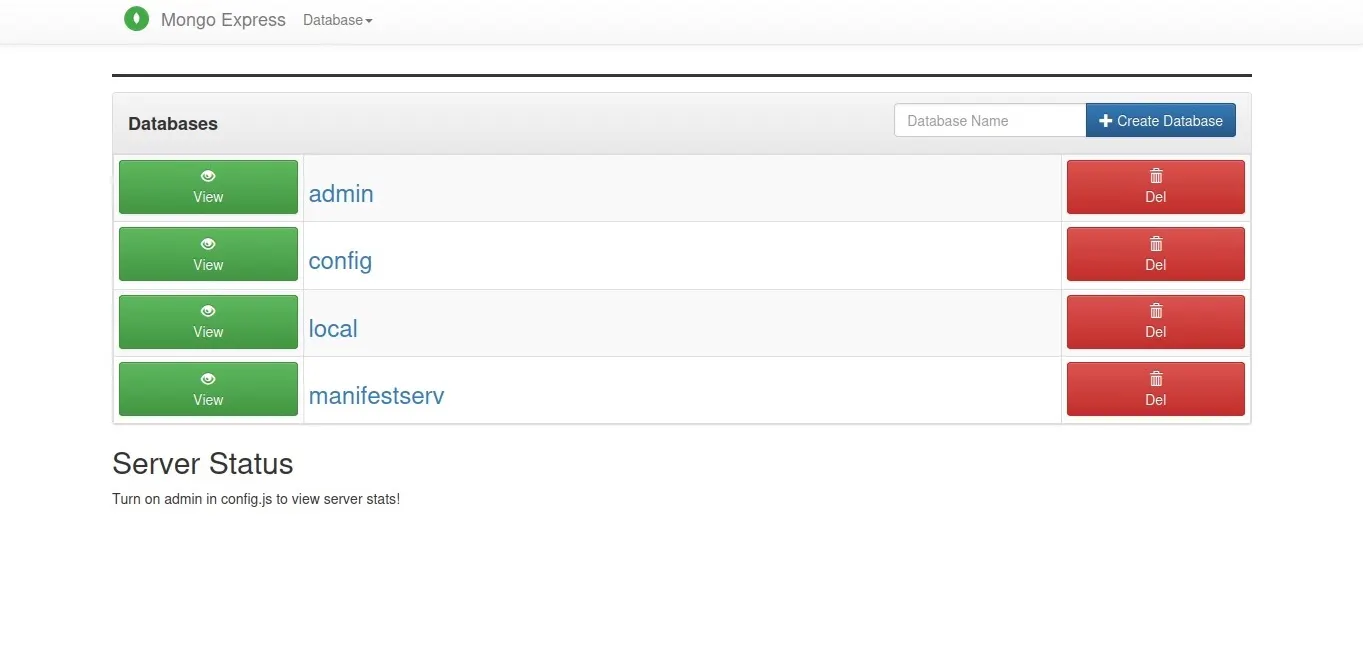Click eye icon in local View button
1363x645 pixels.
coord(208,311)
